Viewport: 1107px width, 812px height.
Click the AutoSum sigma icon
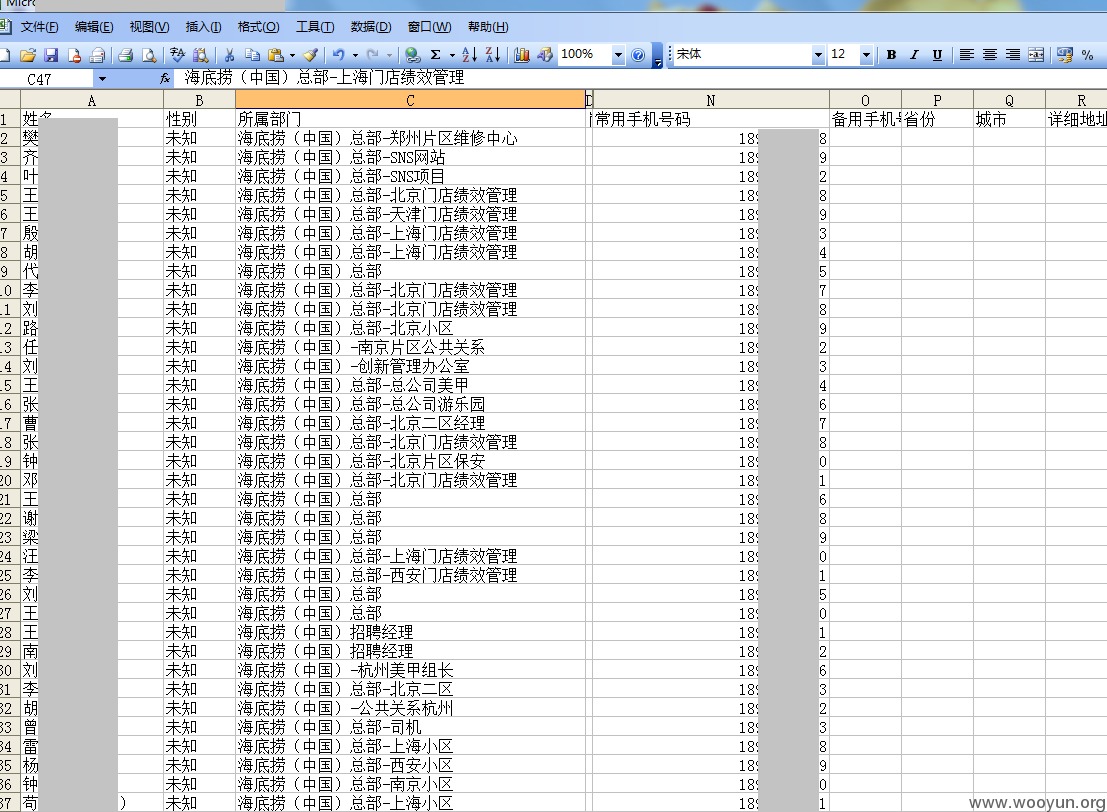coord(436,54)
